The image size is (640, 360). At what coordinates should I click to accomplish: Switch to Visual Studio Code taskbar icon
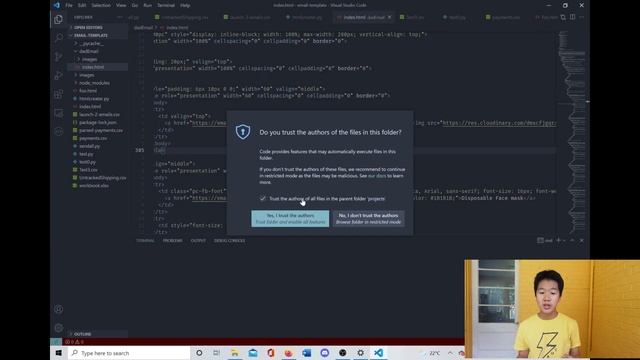pos(378,353)
